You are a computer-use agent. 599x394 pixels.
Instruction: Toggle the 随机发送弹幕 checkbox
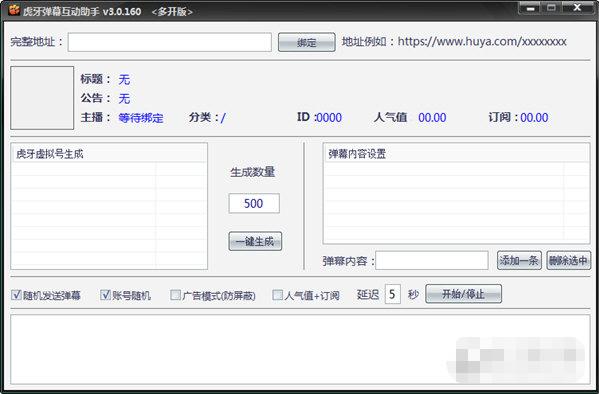click(16, 295)
